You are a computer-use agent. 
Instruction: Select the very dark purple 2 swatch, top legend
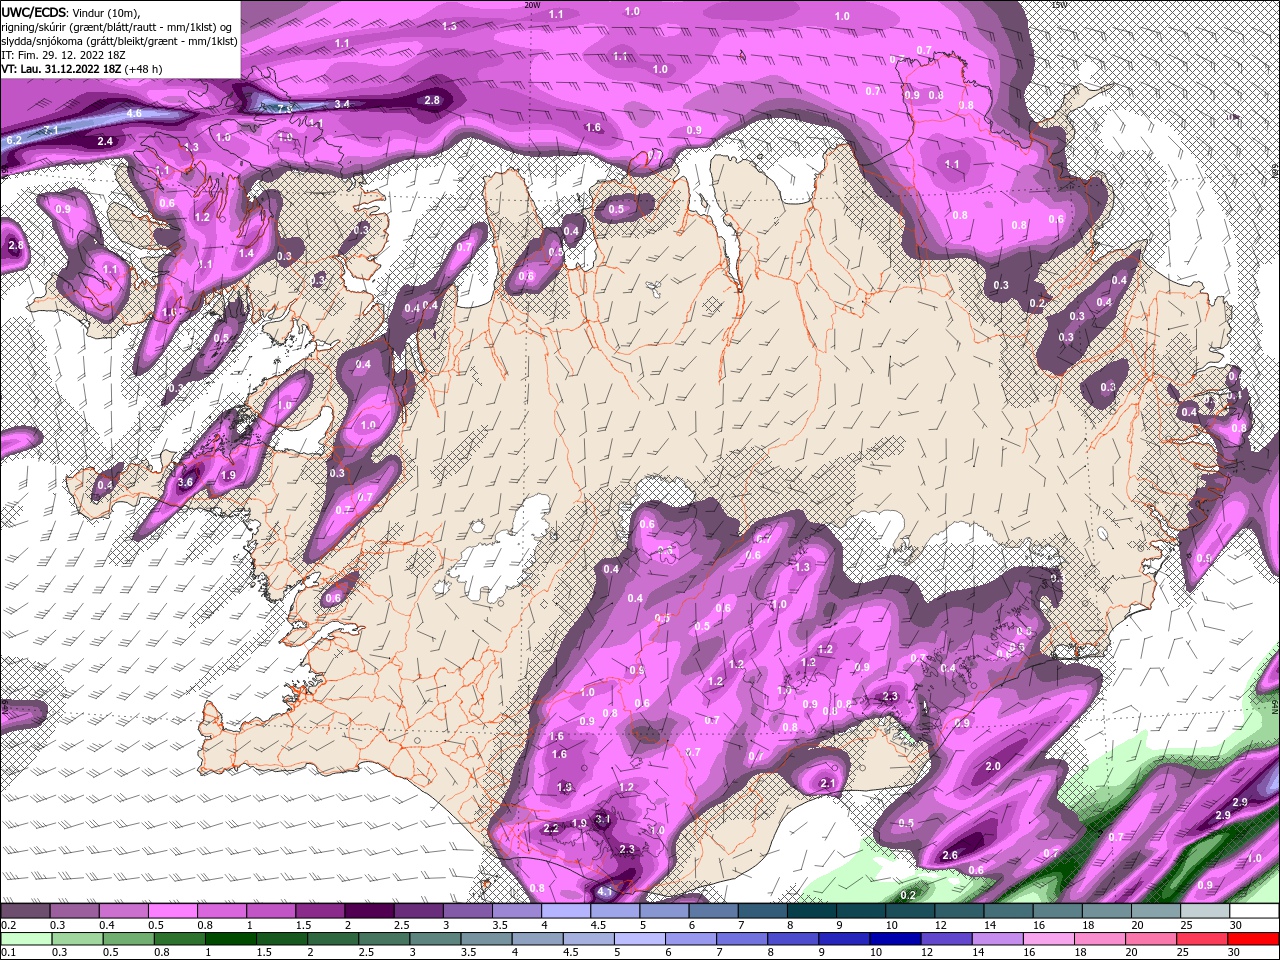pyautogui.click(x=369, y=911)
